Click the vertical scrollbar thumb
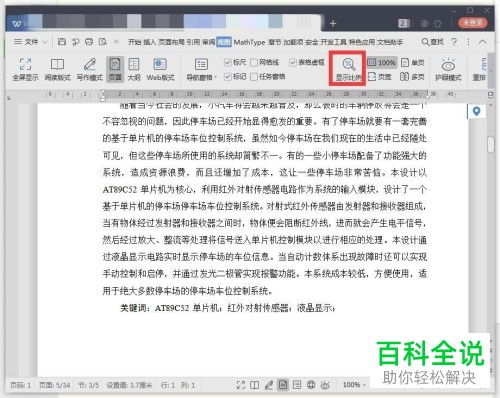 [491, 144]
